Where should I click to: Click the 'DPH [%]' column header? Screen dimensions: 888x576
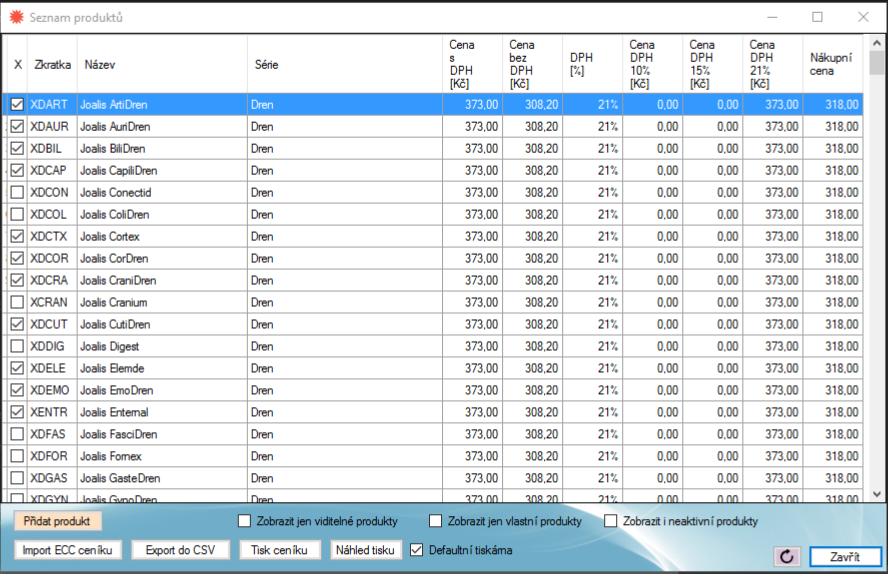(x=592, y=65)
